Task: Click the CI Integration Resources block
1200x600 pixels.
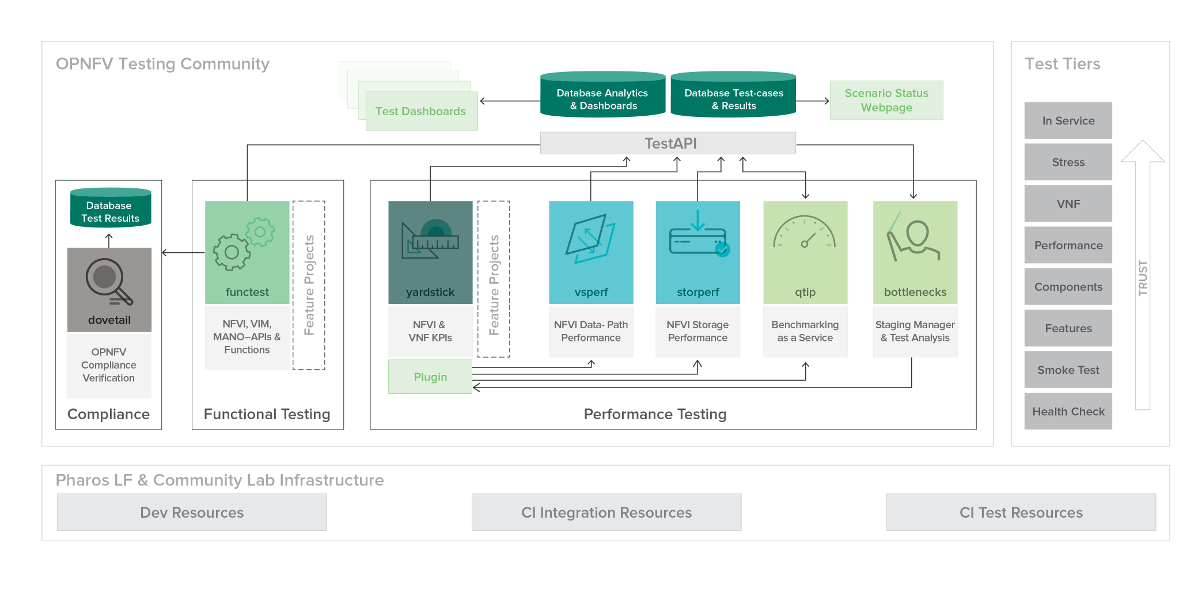Action: 606,512
